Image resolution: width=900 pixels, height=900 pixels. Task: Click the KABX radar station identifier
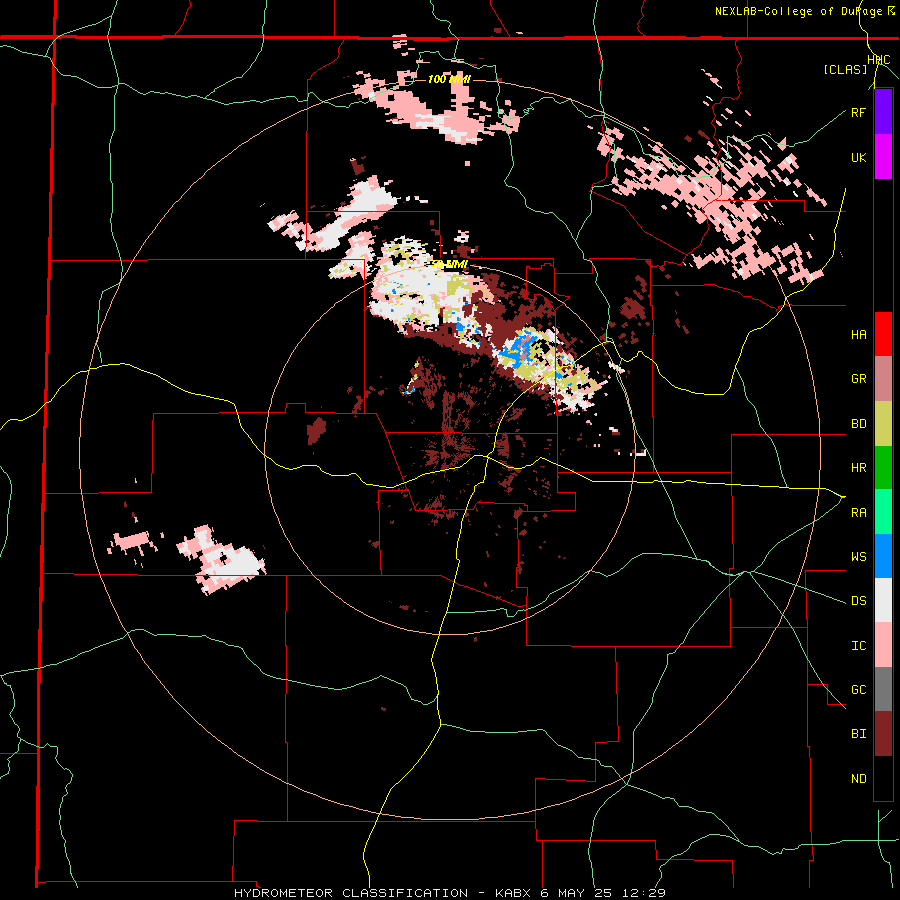point(515,893)
